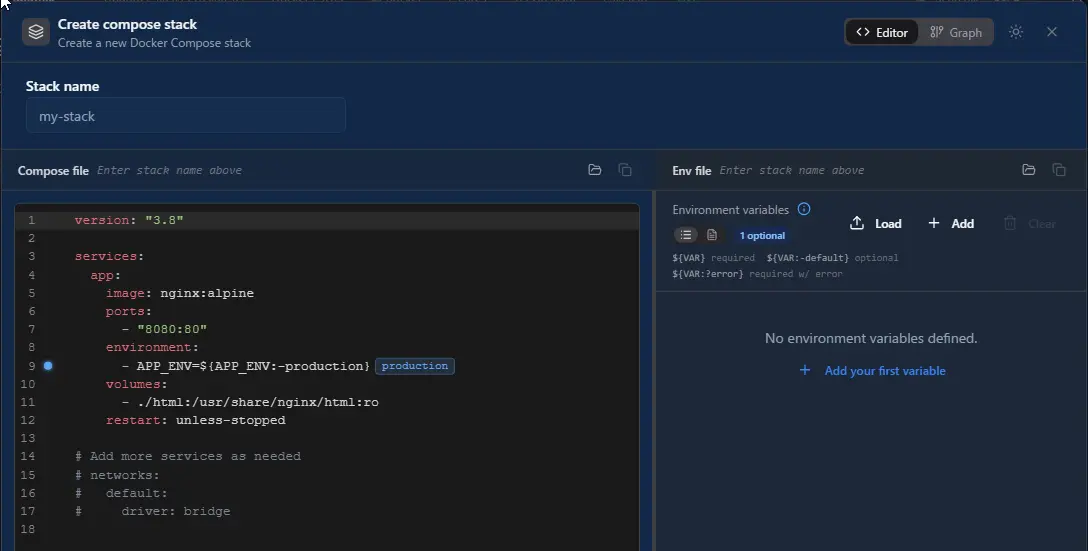Viewport: 1088px width, 551px height.
Task: Copy the Env file contents icon
Action: pos(1059,170)
